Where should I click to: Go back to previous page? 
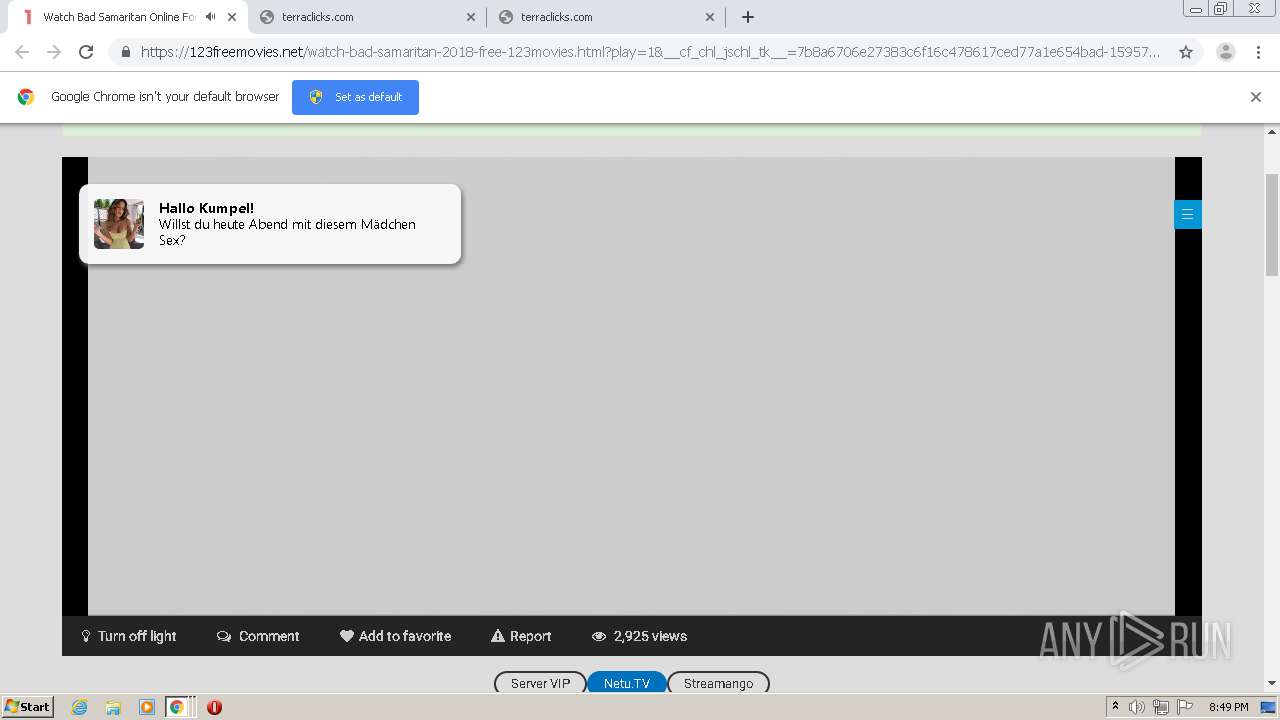[x=22, y=52]
